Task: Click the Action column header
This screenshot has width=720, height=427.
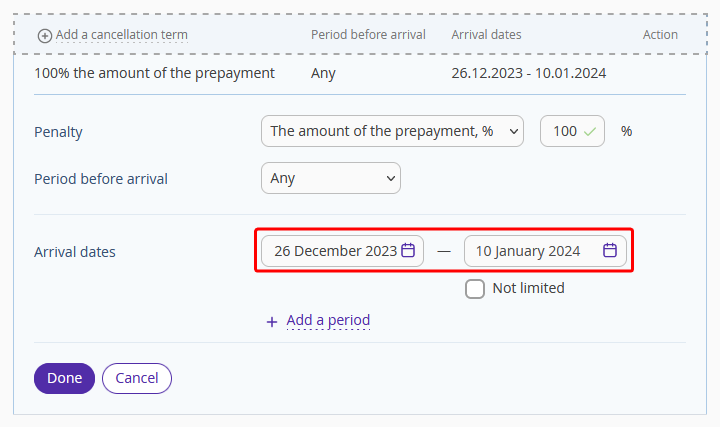Action: pyautogui.click(x=660, y=35)
